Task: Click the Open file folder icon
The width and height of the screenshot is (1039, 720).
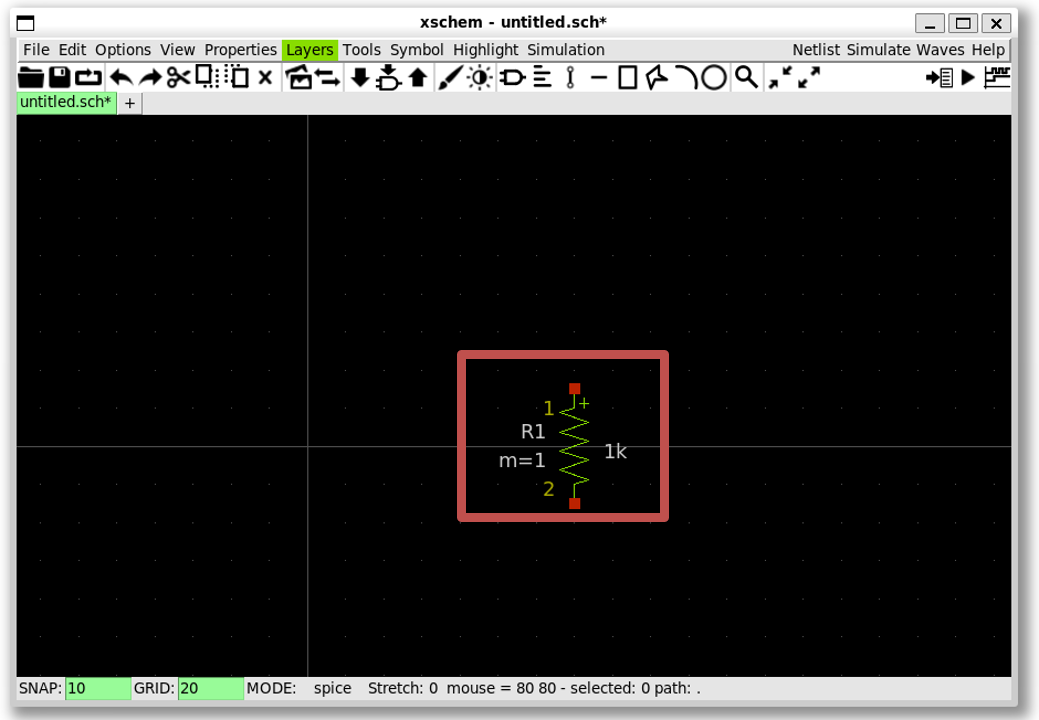Action: click(31, 77)
